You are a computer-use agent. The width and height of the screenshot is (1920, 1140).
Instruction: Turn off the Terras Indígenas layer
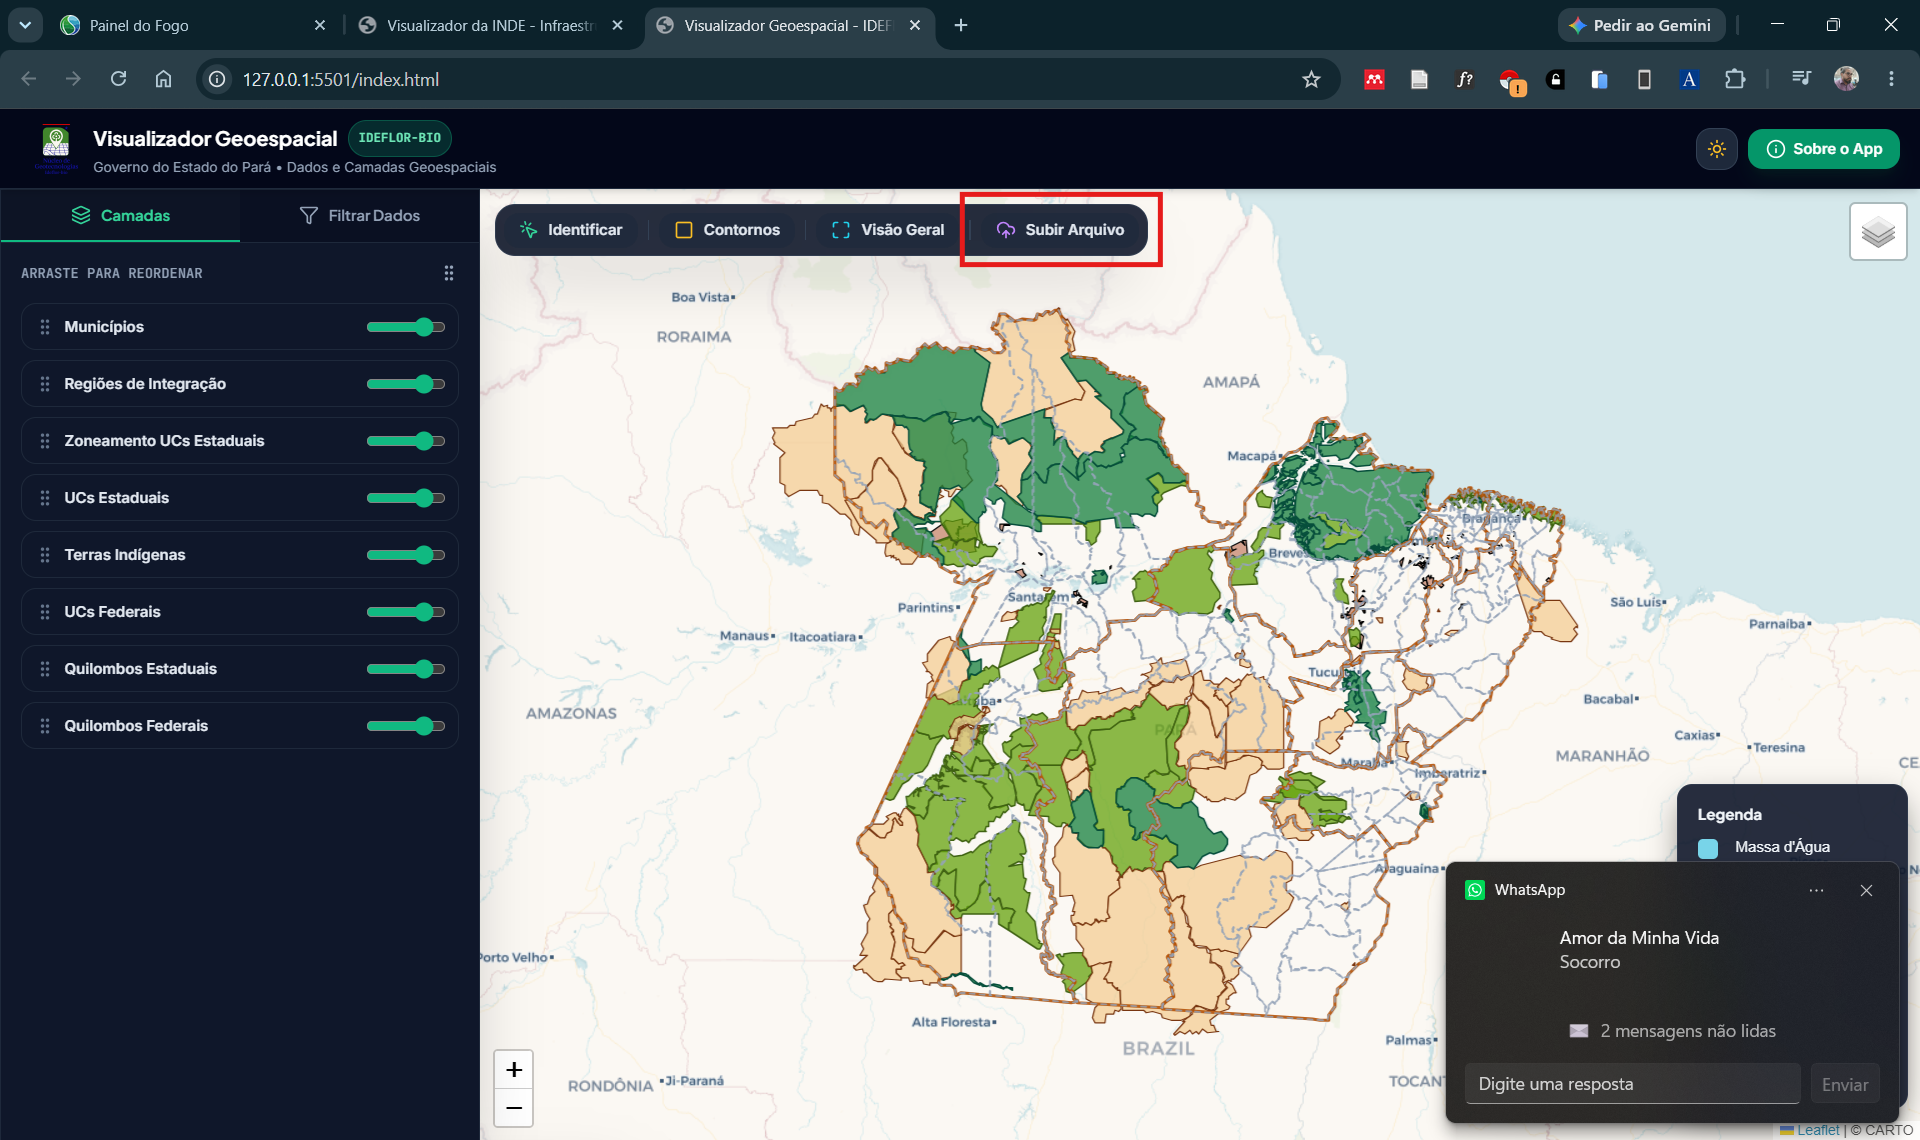click(x=405, y=555)
